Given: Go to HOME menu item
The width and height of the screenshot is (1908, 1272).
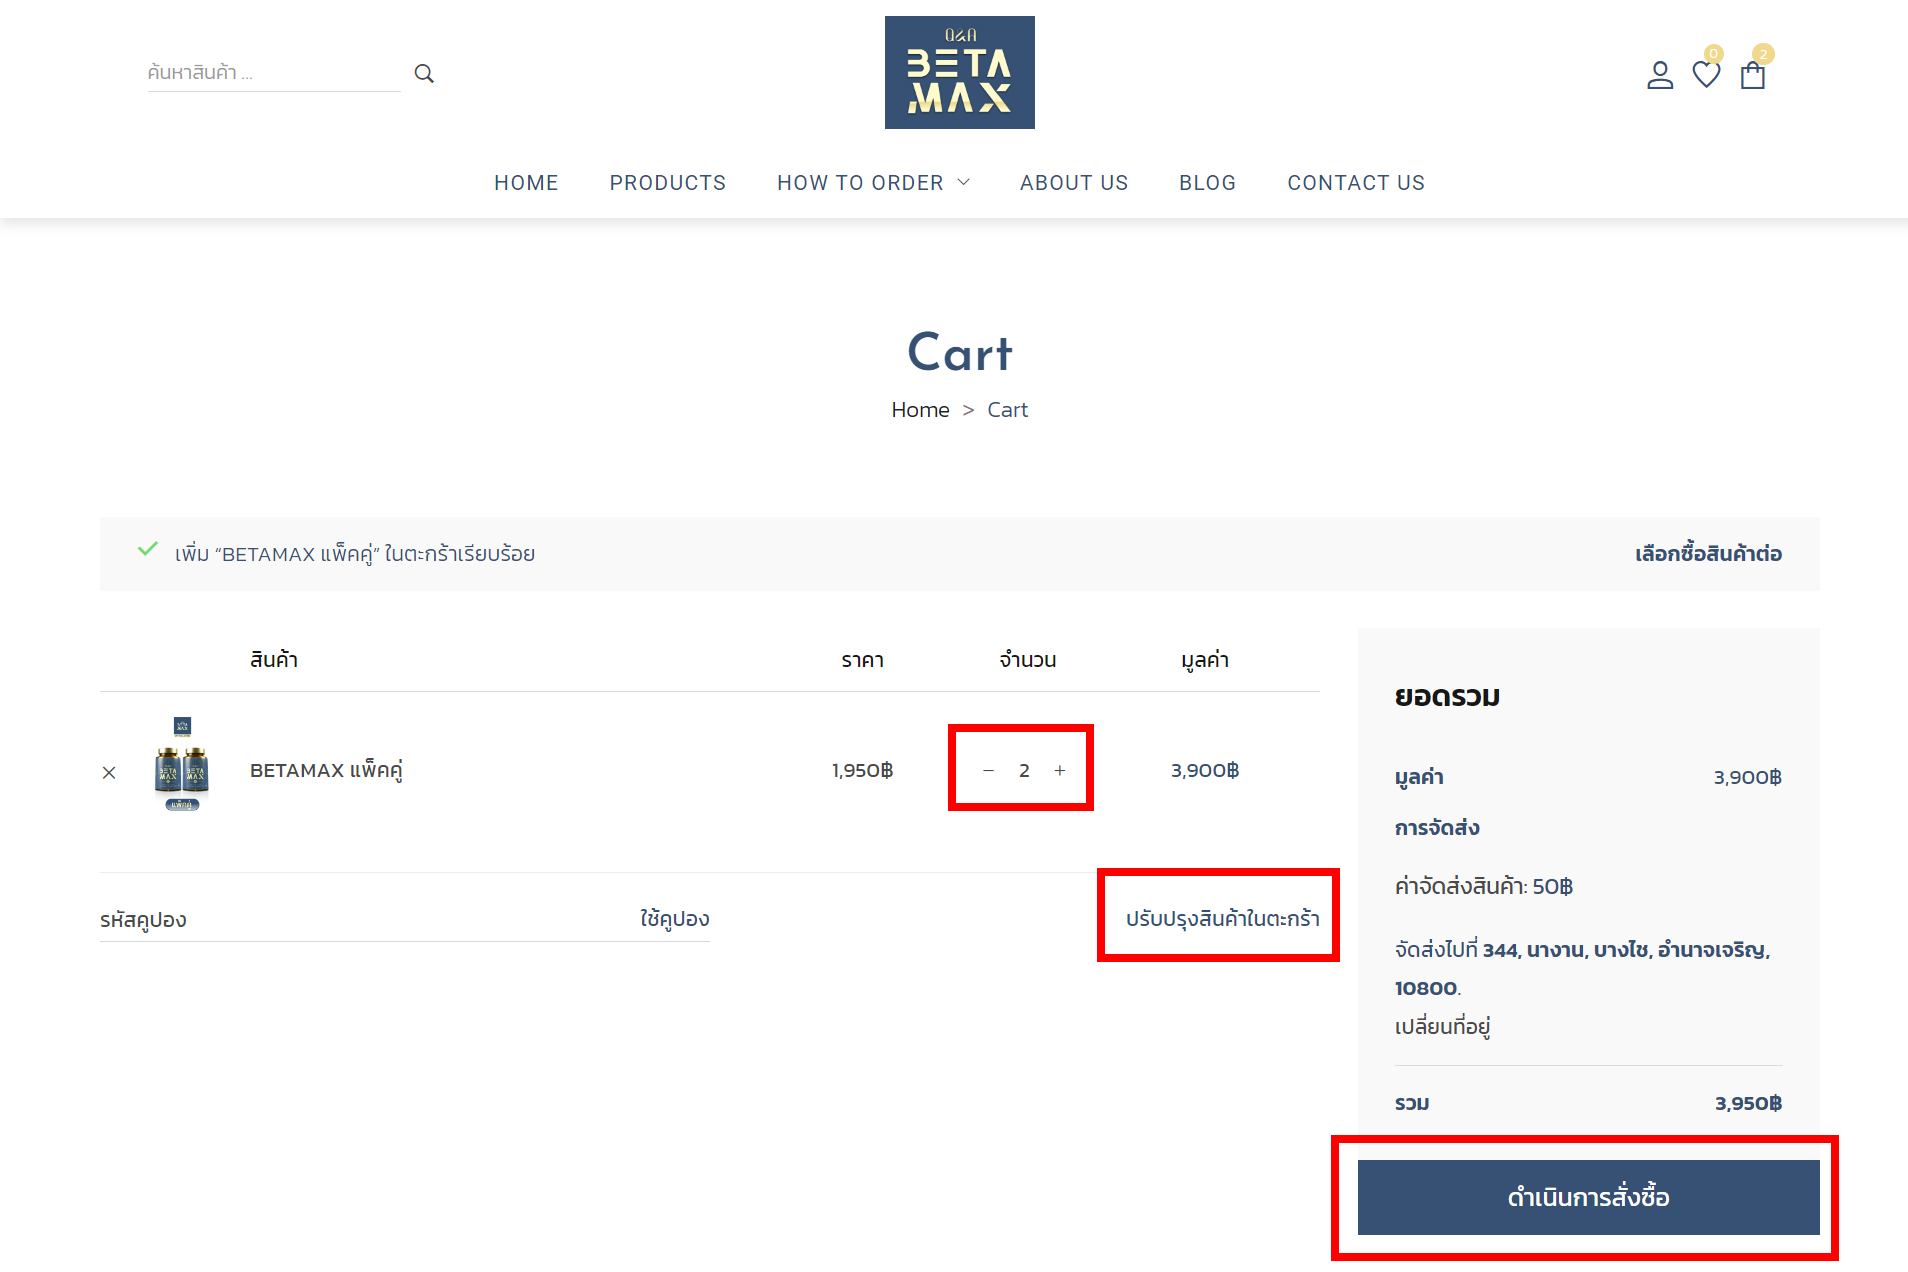Looking at the screenshot, I should [x=526, y=183].
